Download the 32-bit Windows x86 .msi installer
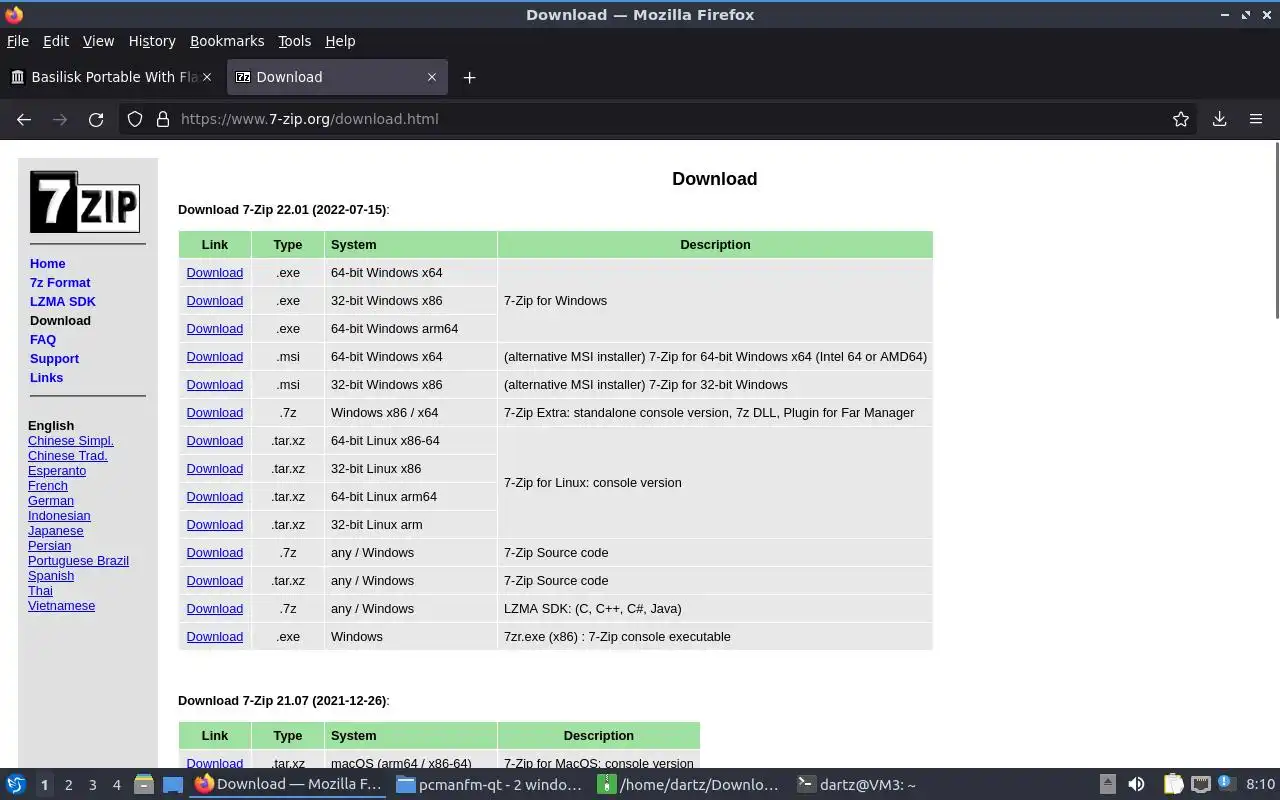 (214, 385)
